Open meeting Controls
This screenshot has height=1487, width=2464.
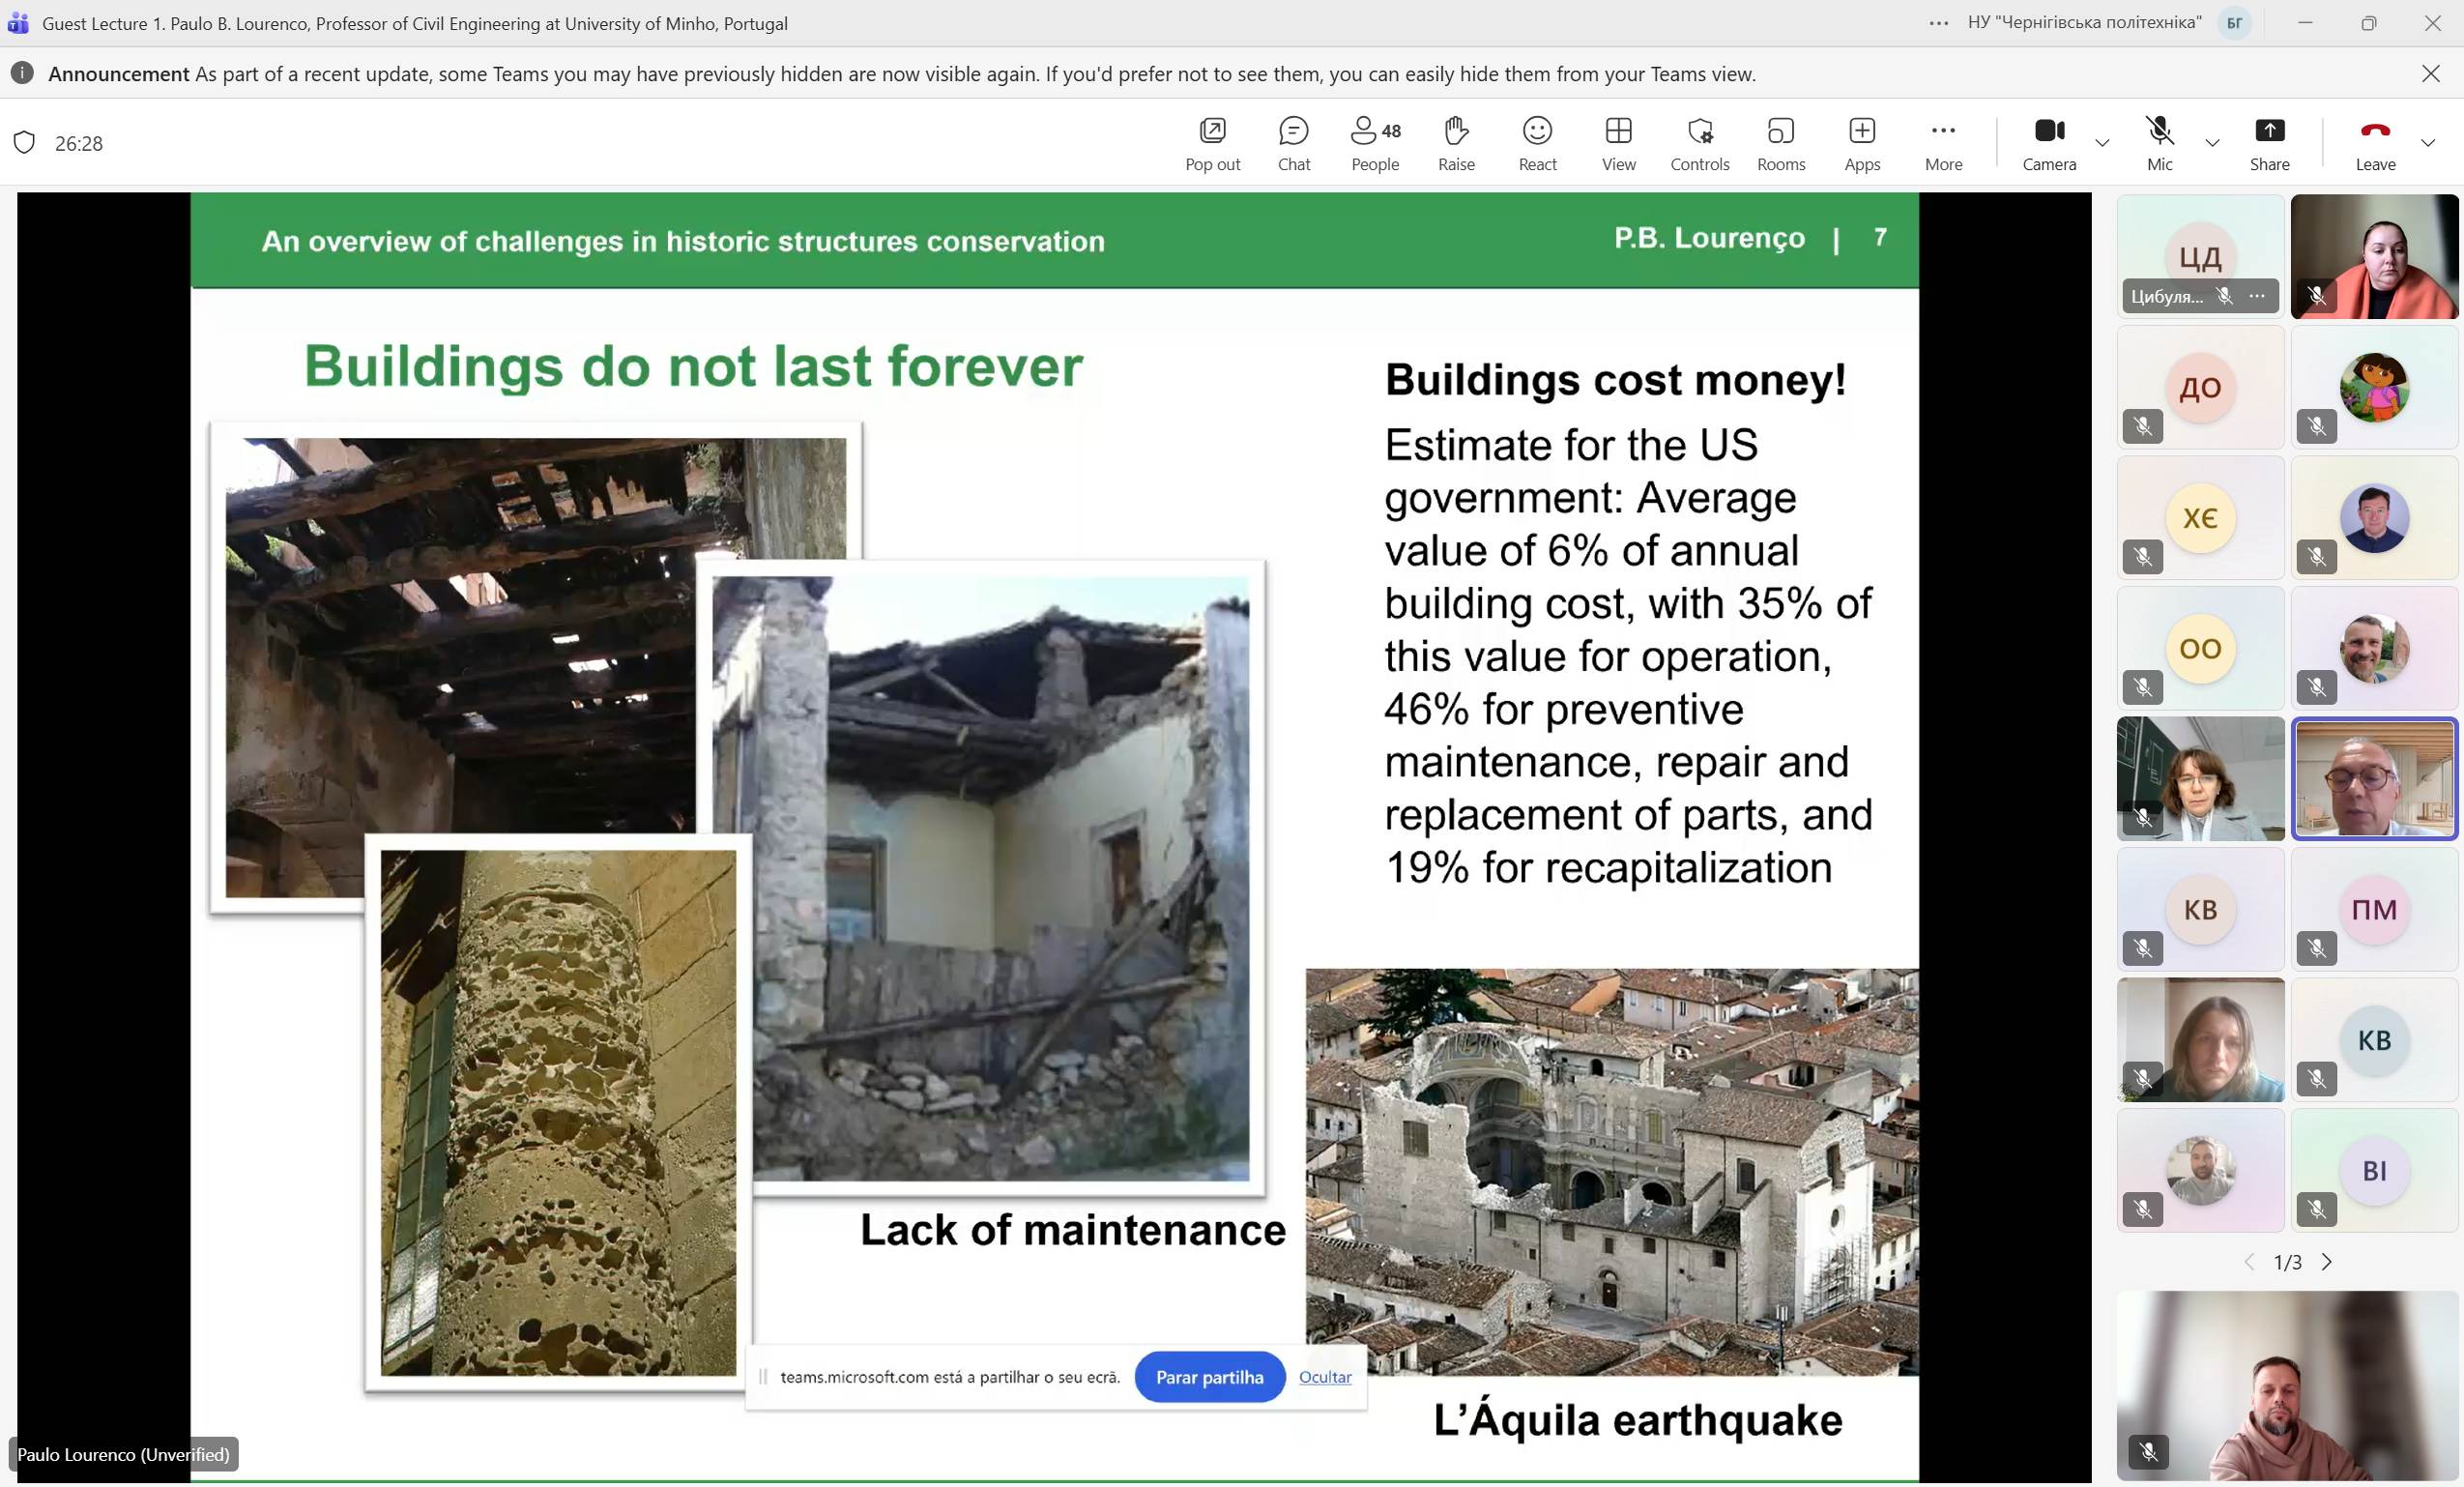pyautogui.click(x=1699, y=143)
